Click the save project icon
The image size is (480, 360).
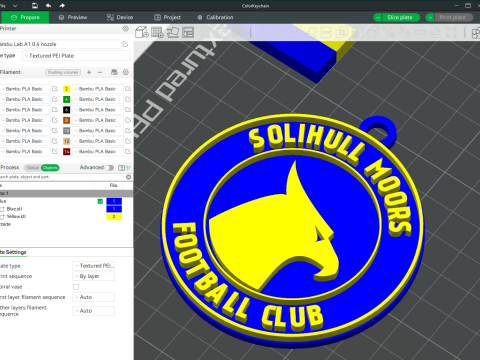click(35, 6)
